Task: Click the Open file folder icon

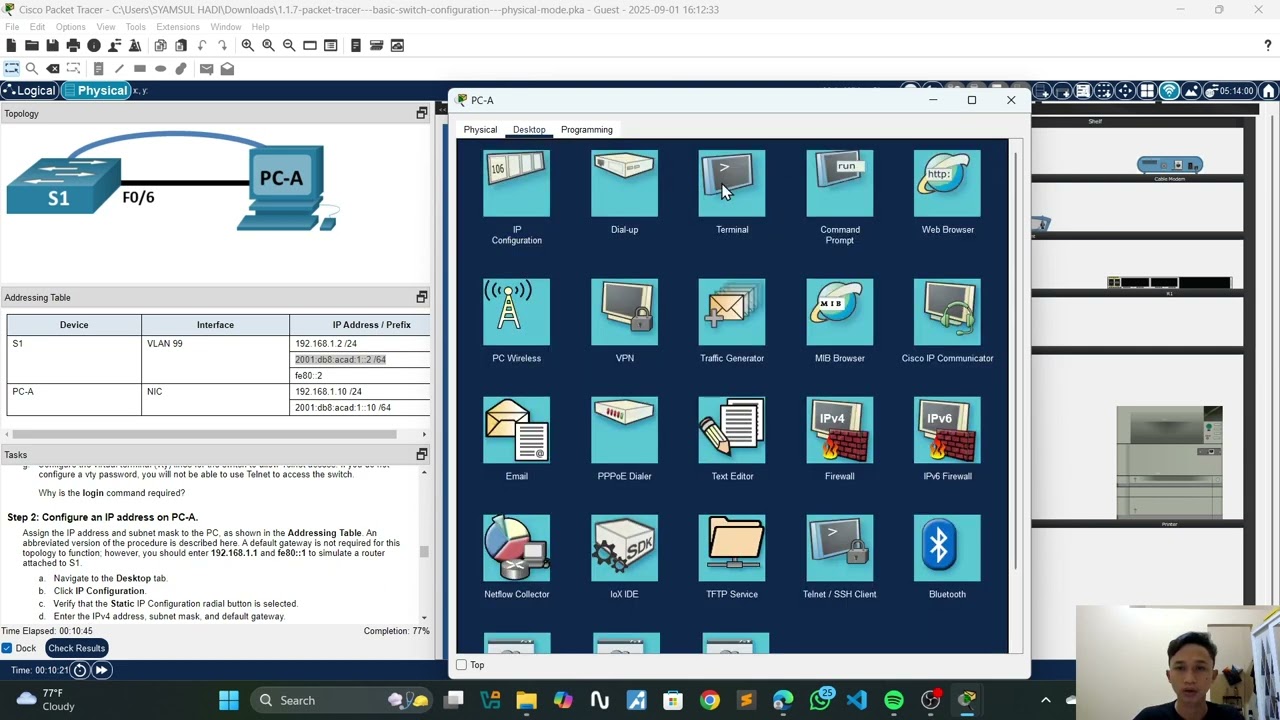Action: 32,45
